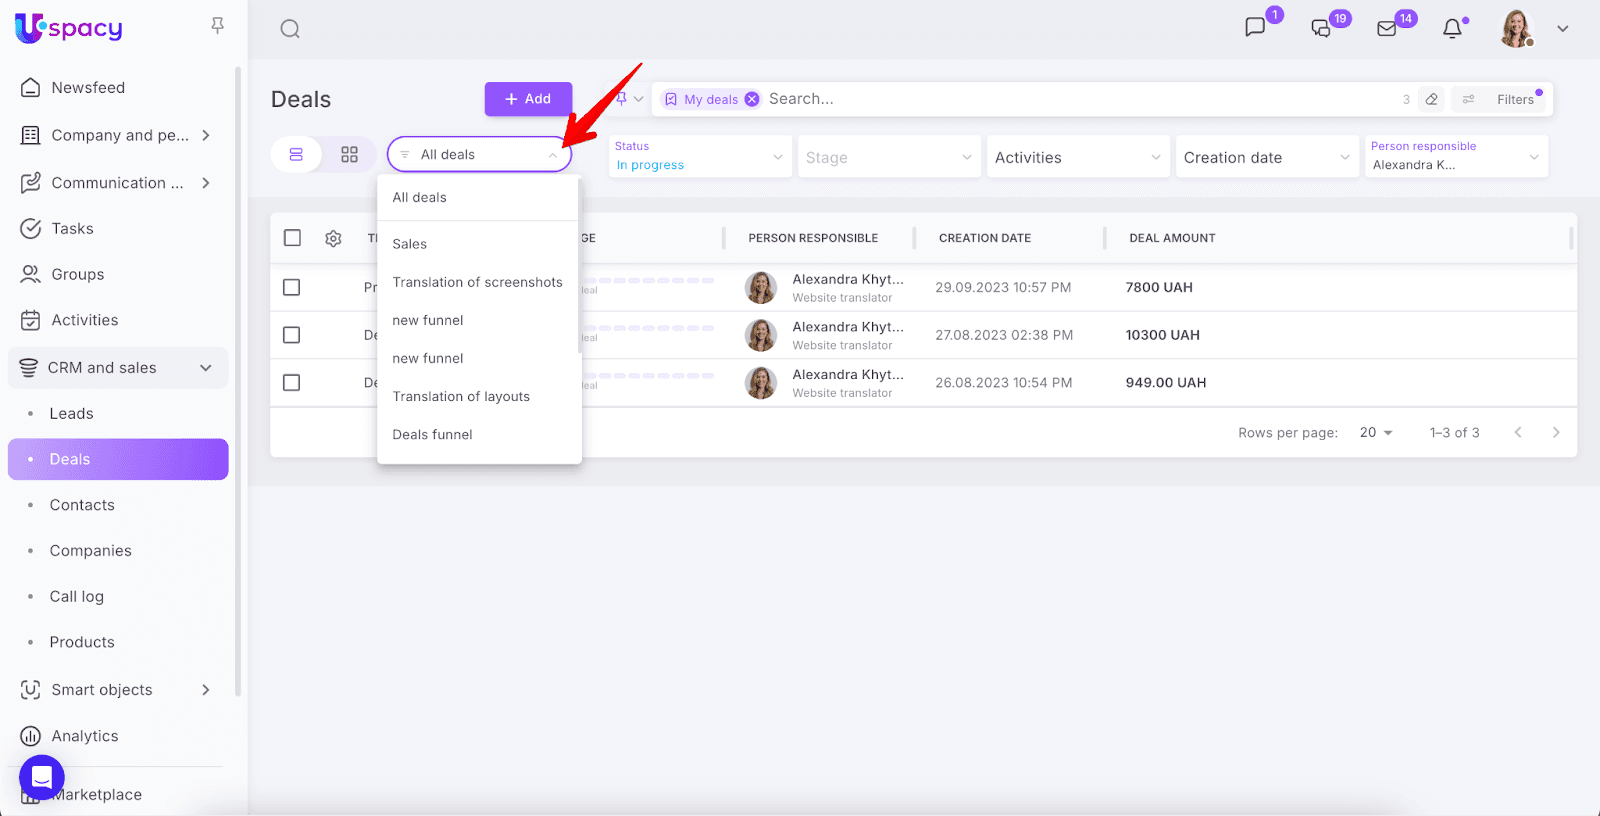Open the support chat widget bubble

(x=42, y=776)
